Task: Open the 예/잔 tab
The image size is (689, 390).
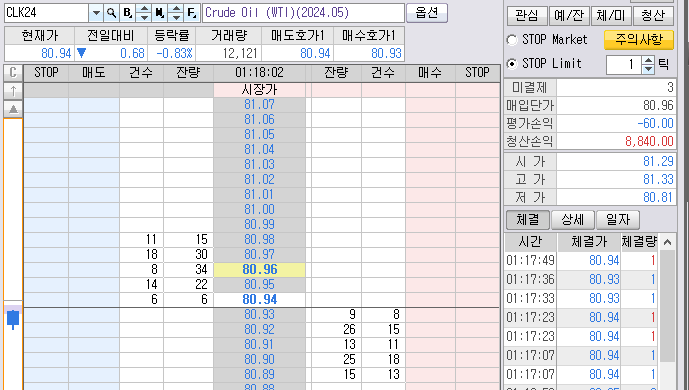Action: click(569, 16)
